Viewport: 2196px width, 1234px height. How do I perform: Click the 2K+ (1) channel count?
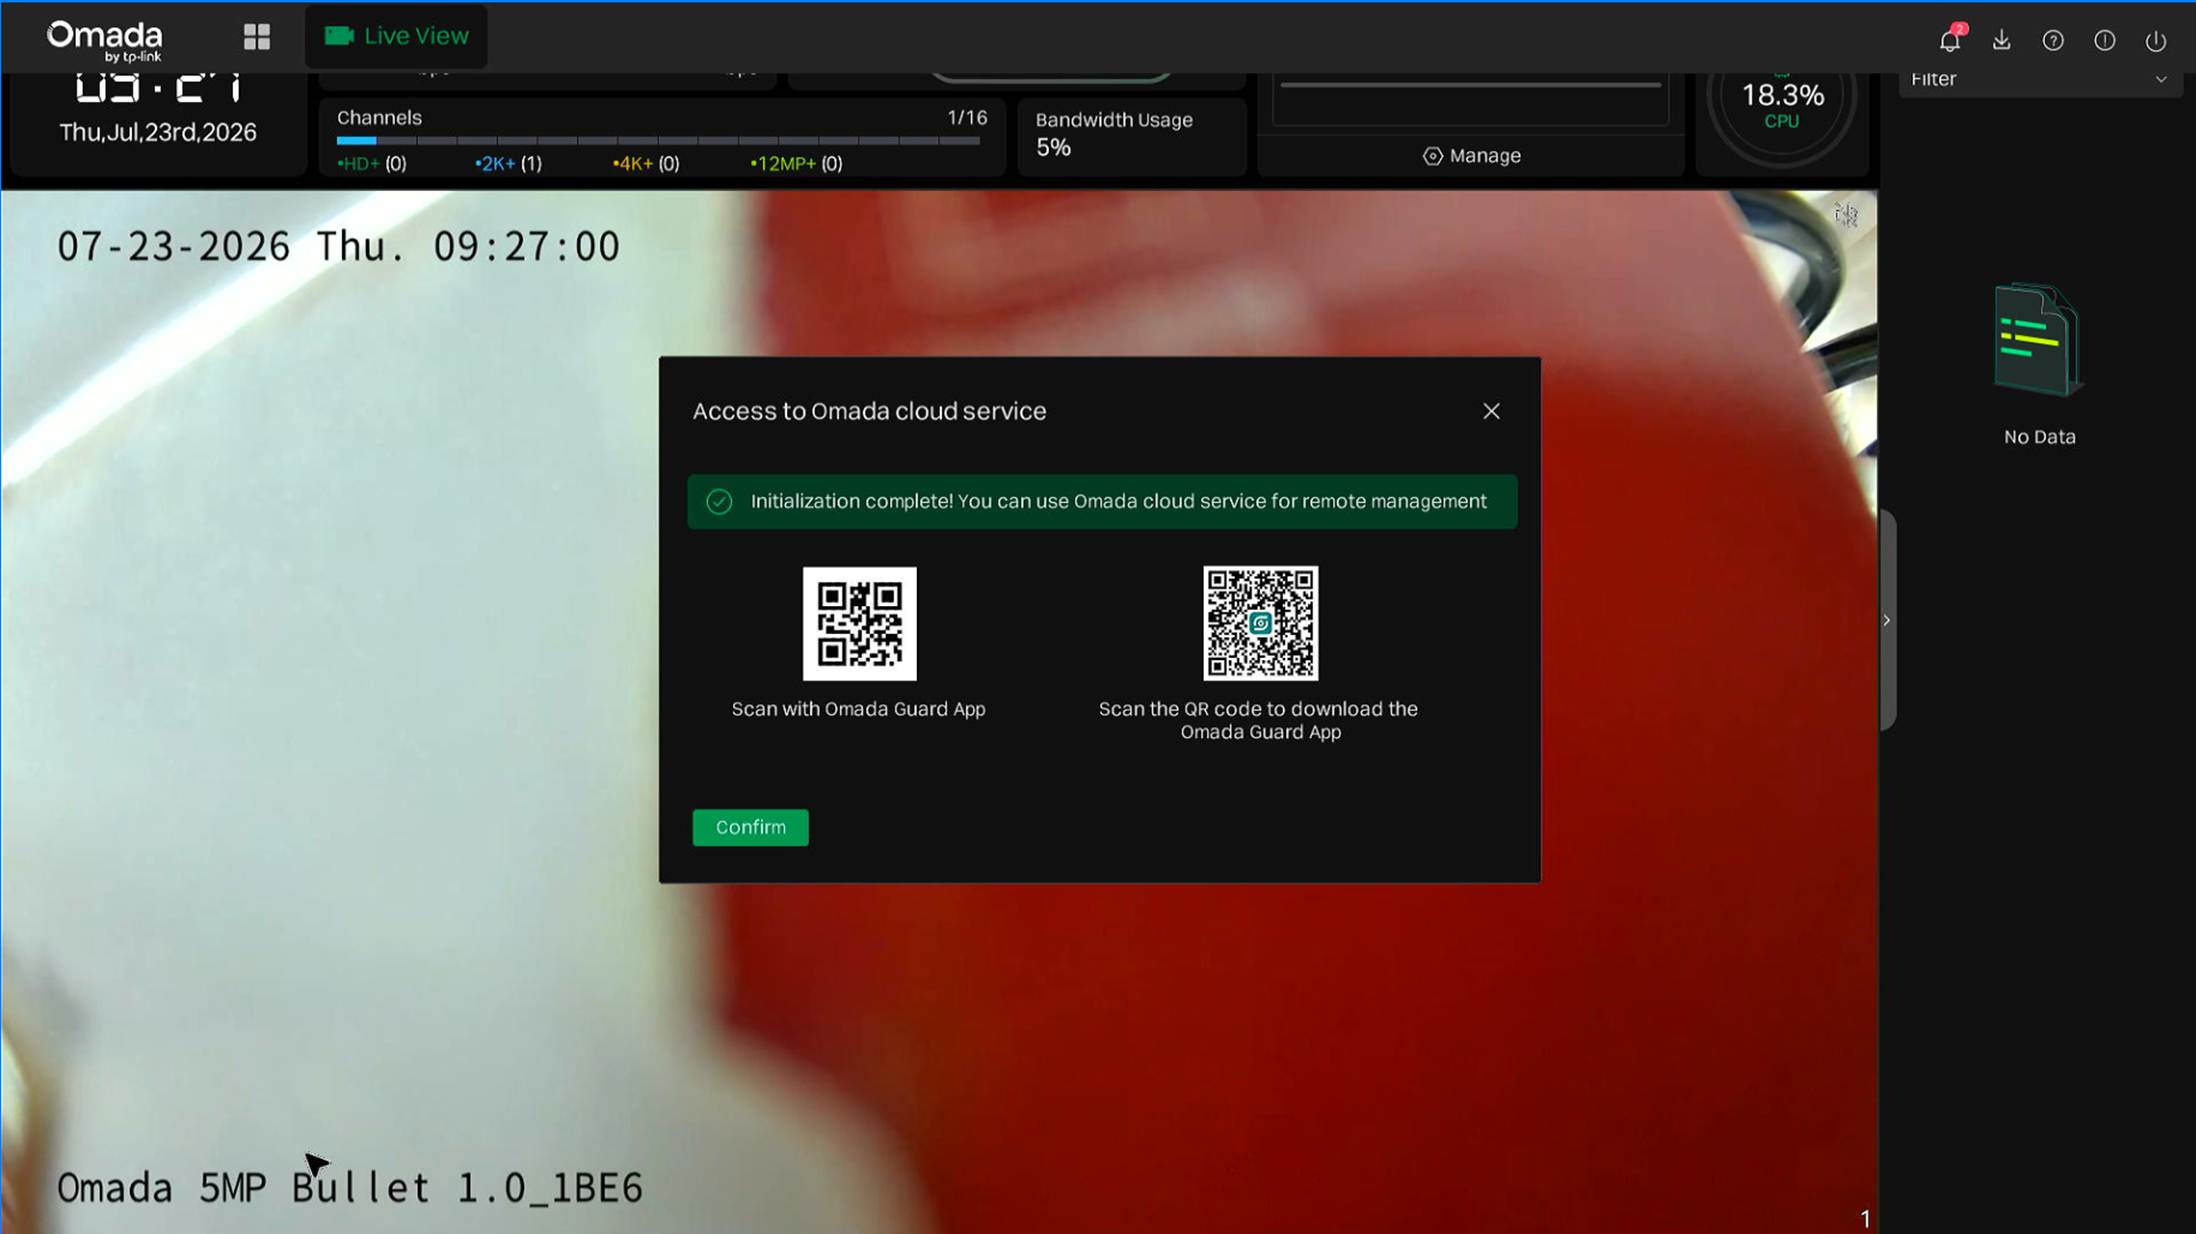(508, 163)
